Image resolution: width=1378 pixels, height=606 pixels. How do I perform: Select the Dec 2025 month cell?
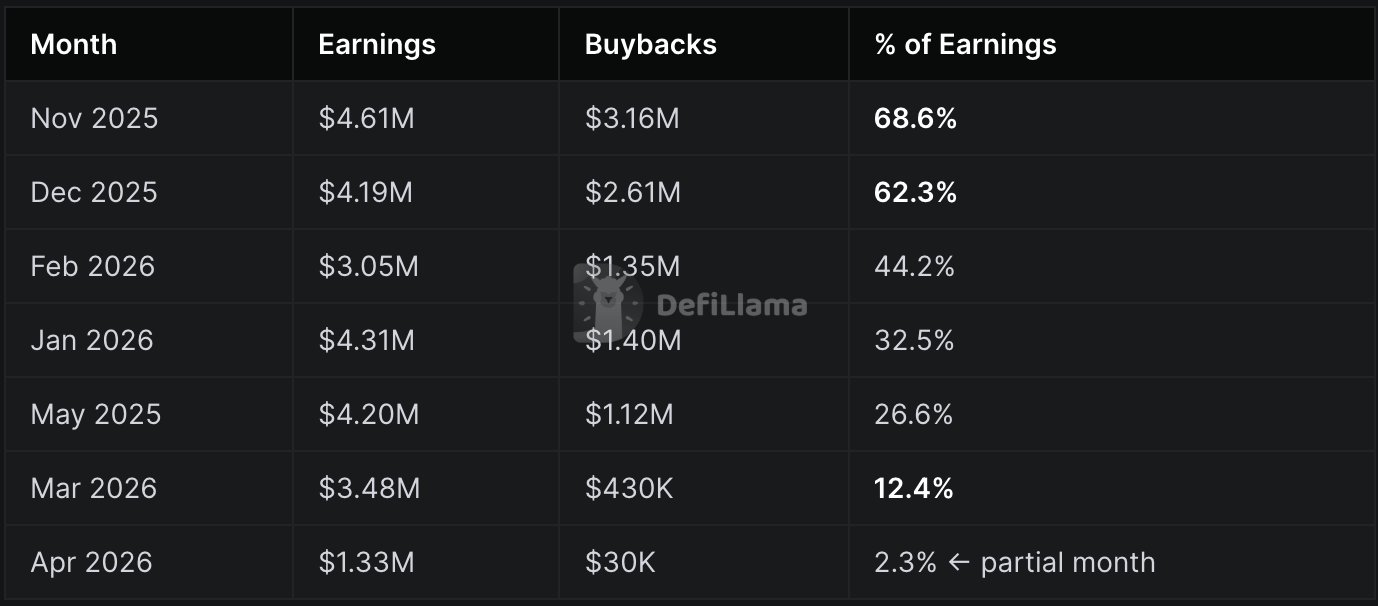click(94, 193)
